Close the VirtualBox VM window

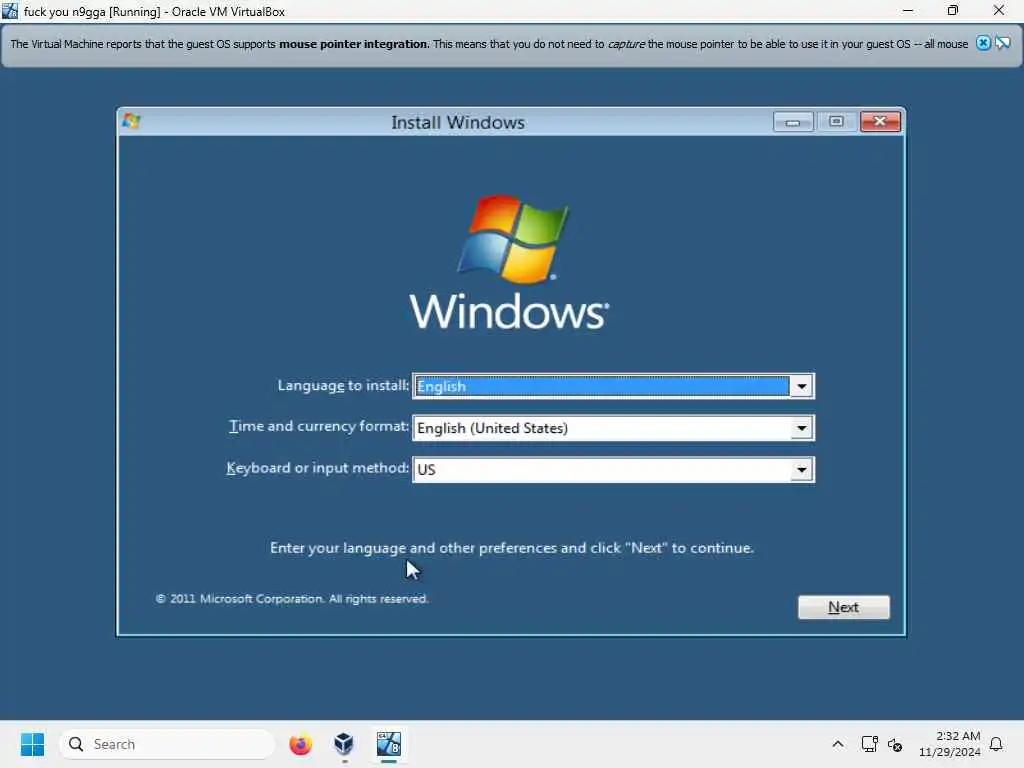[999, 10]
